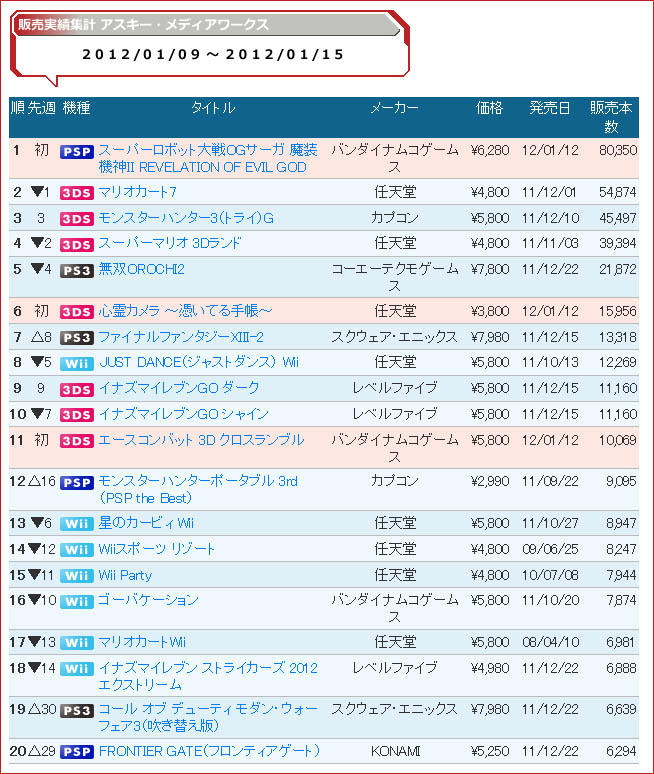This screenshot has width=654, height=774.
Task: Select sales figure 80,350
Action: click(617, 150)
